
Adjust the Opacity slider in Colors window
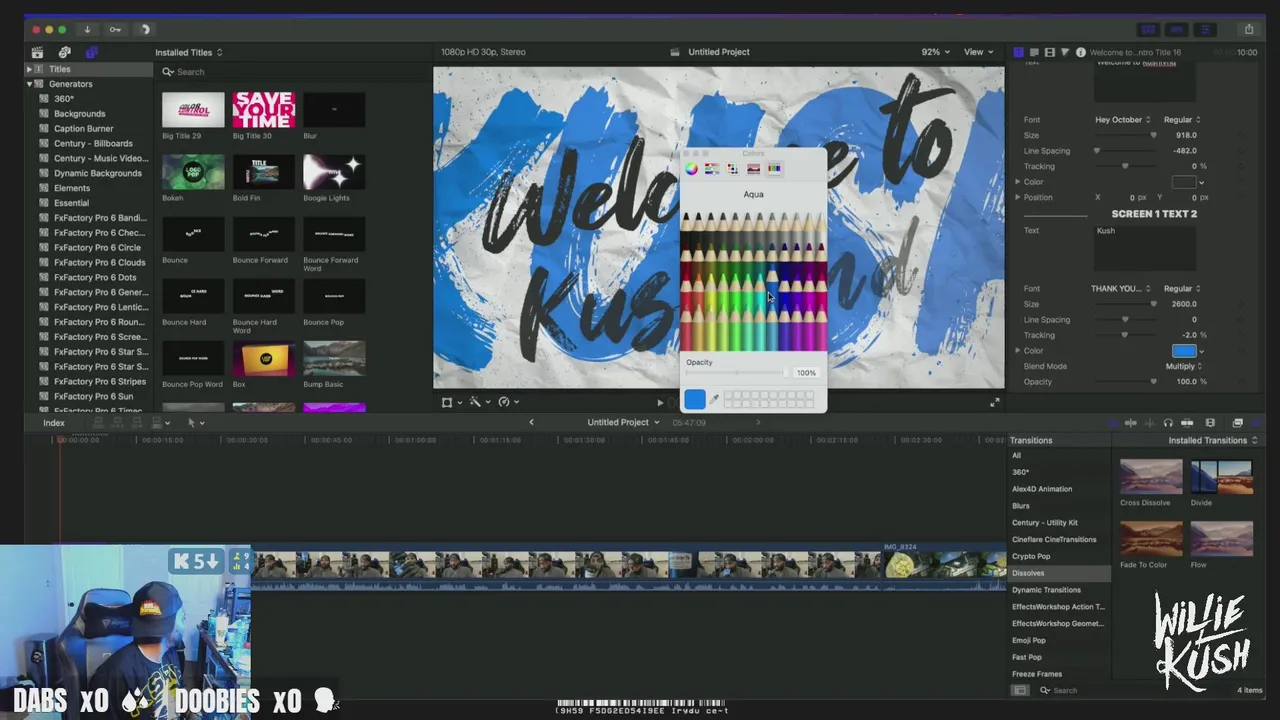coord(736,373)
